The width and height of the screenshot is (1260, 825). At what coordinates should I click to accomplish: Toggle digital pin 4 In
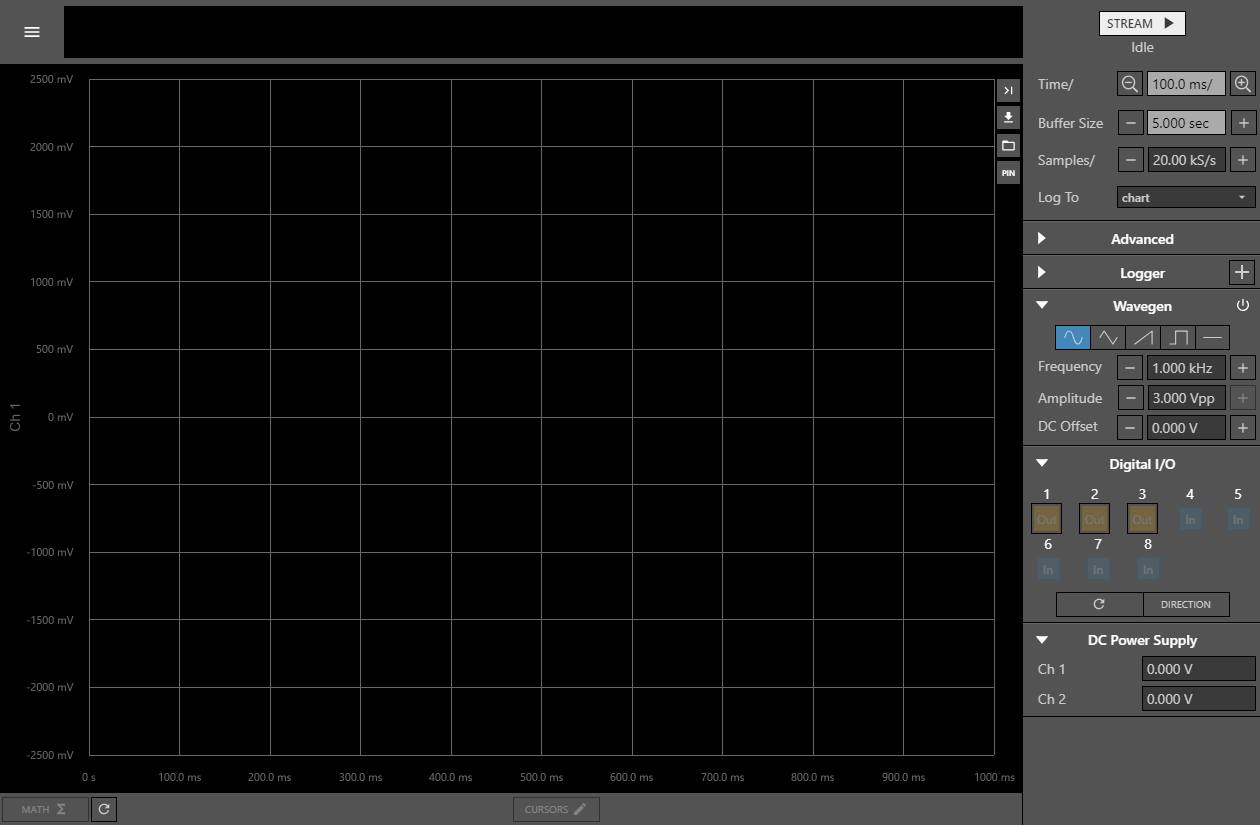(1190, 519)
